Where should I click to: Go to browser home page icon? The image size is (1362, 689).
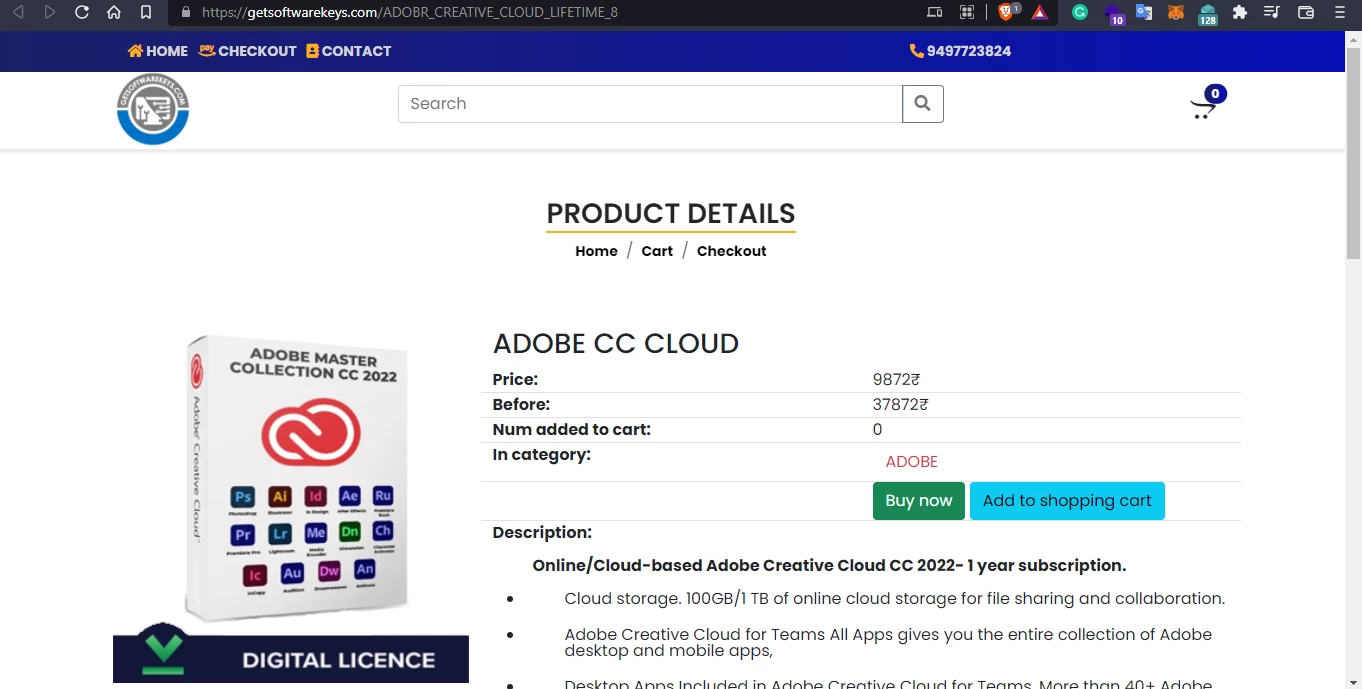click(x=114, y=12)
